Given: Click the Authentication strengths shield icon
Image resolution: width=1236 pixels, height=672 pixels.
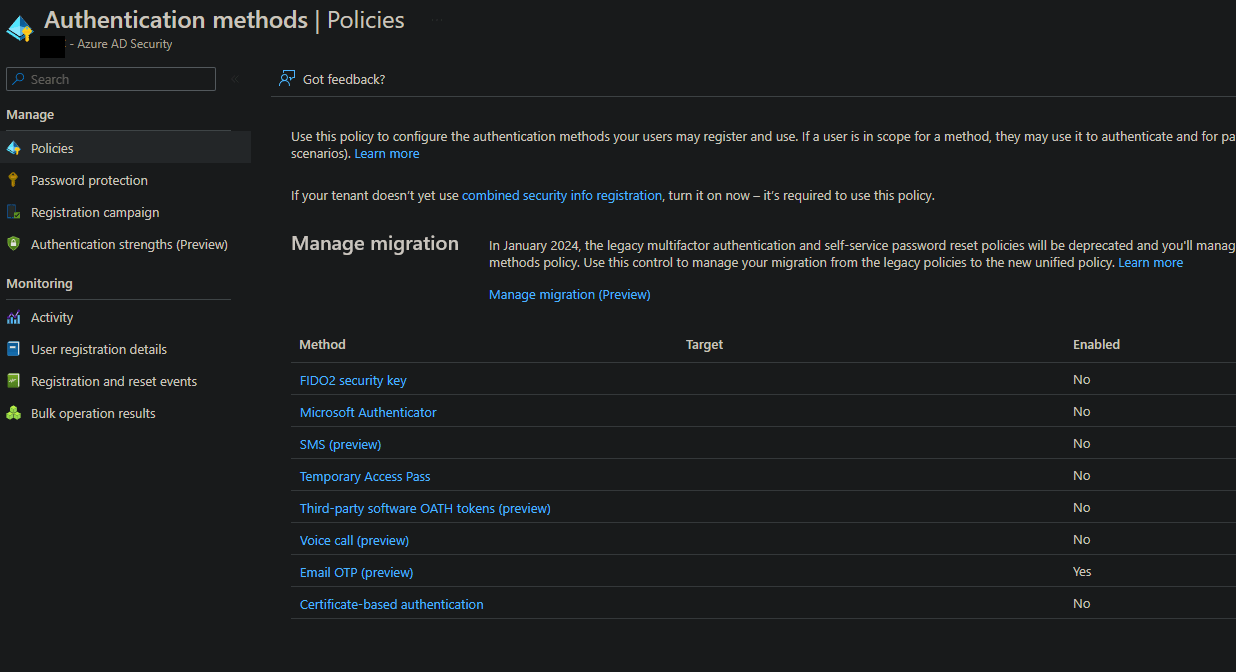Looking at the screenshot, I should click(x=13, y=244).
